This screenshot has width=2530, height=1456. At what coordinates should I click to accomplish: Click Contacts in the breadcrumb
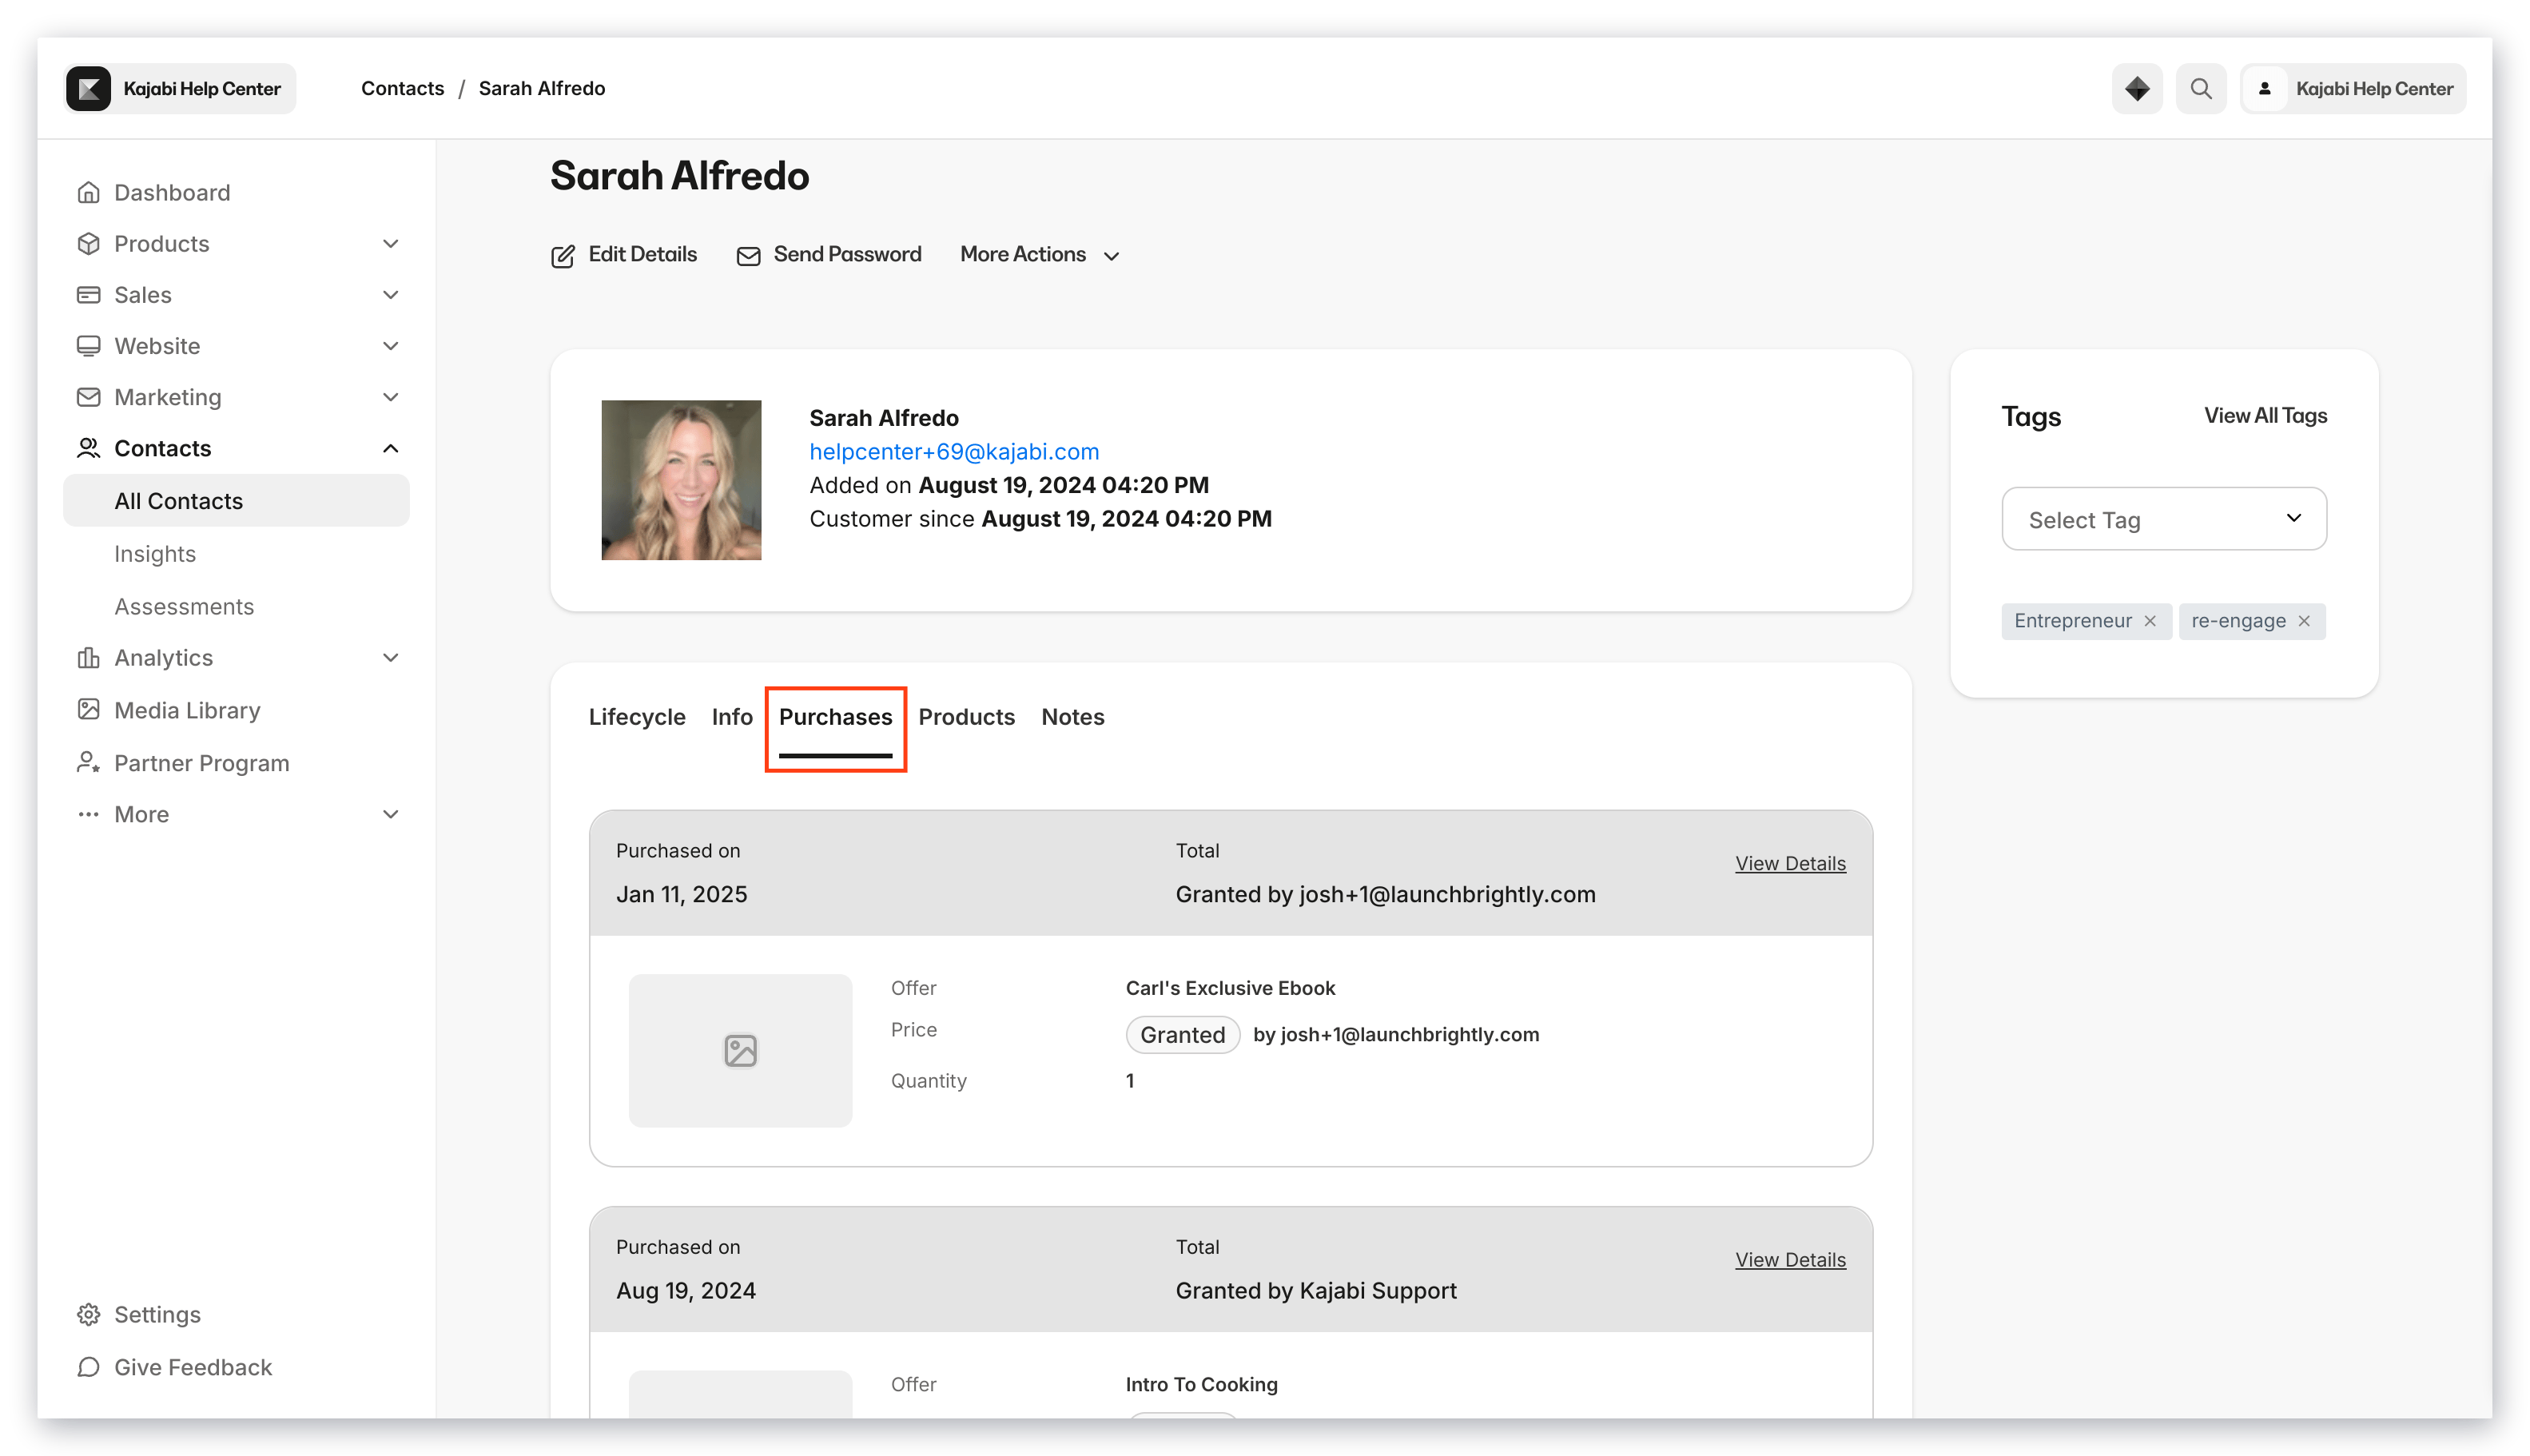click(402, 88)
